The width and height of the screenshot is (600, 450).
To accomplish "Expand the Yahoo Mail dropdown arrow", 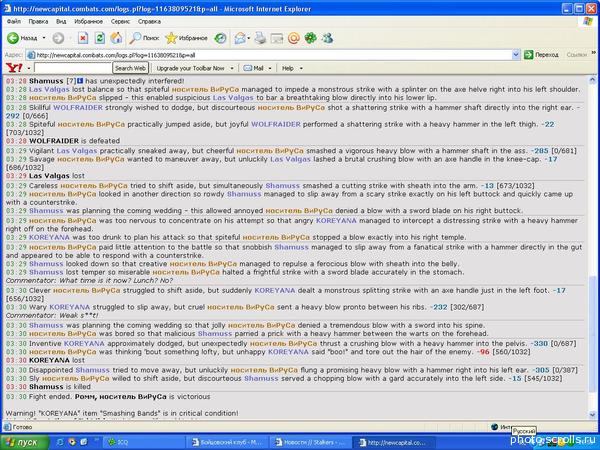I will 270,68.
